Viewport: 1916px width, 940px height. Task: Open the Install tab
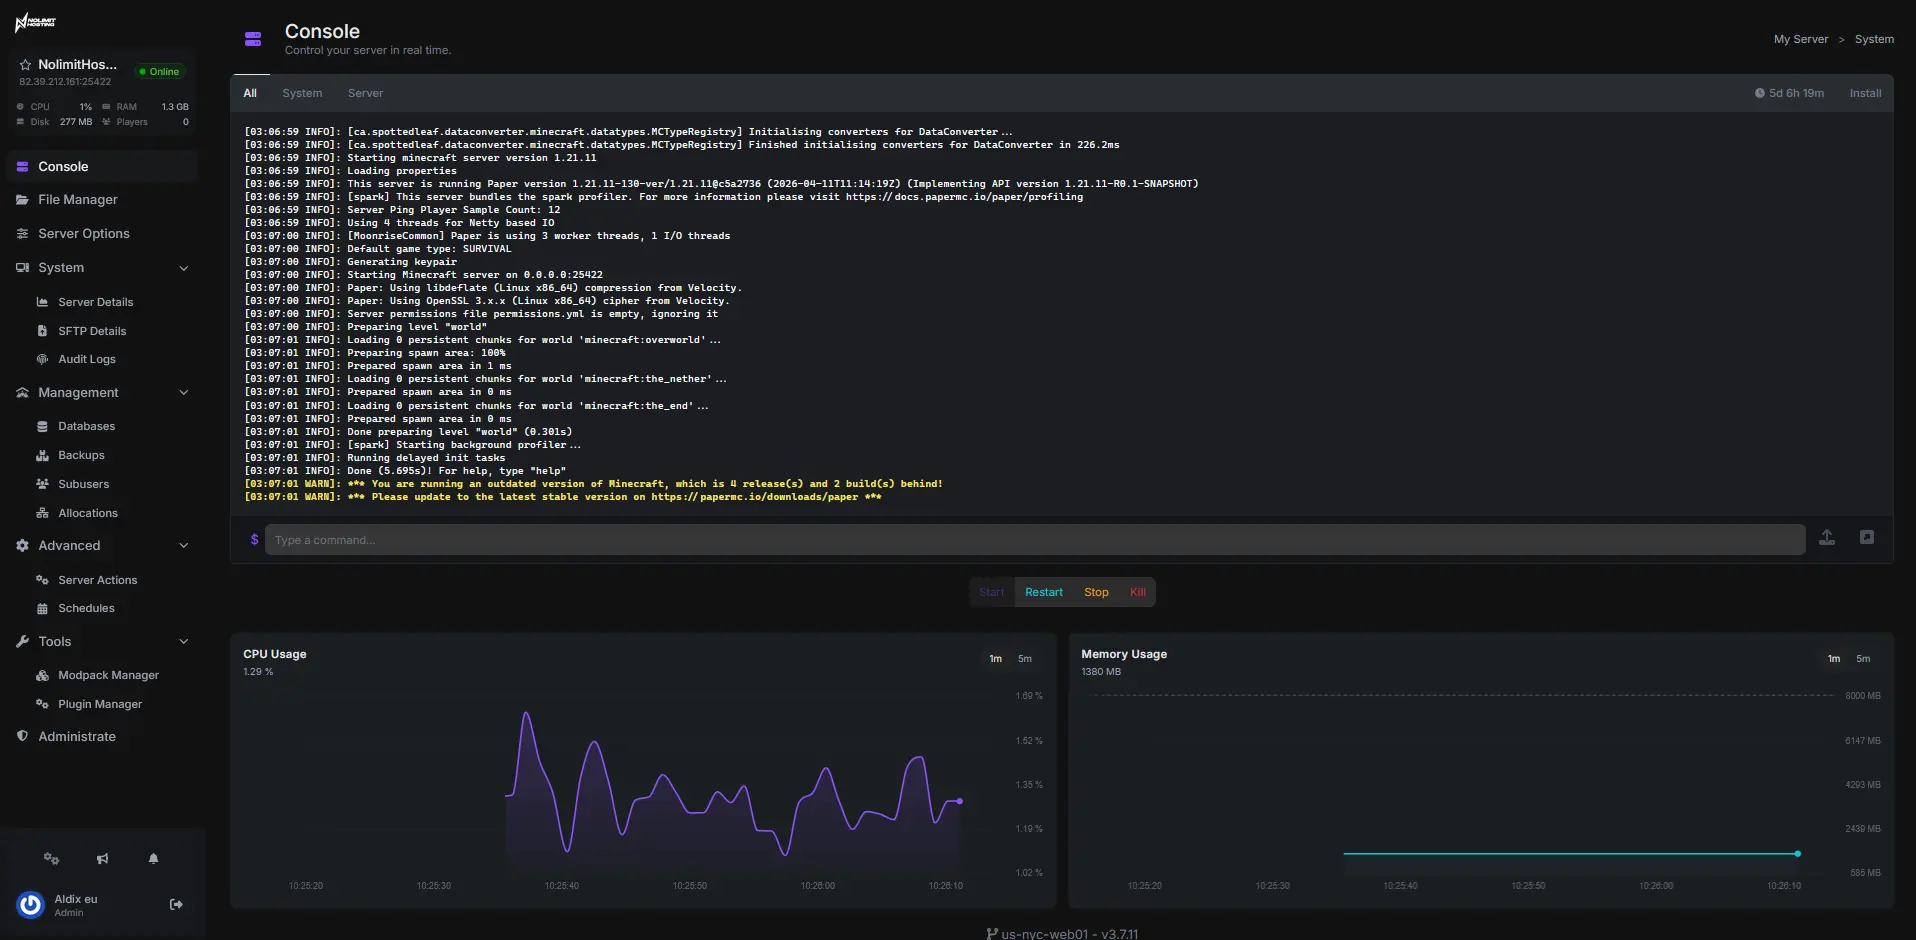[1865, 93]
